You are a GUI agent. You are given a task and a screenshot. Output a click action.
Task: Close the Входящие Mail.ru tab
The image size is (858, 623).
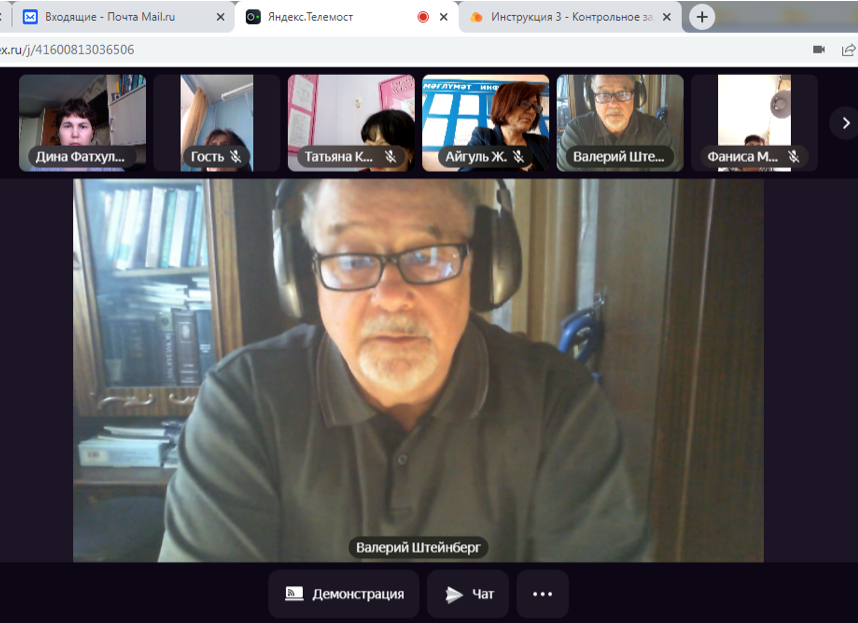point(220,17)
